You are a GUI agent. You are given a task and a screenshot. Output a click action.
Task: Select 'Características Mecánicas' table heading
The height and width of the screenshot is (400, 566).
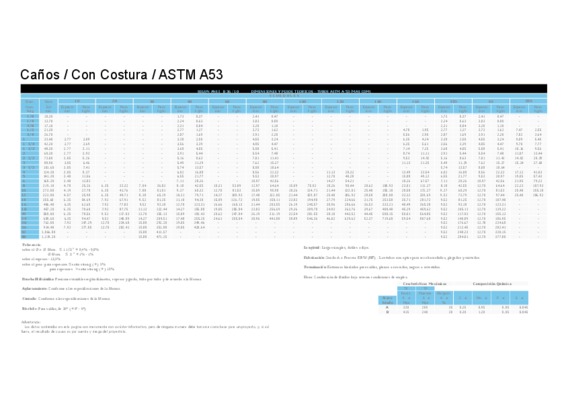[x=424, y=284]
